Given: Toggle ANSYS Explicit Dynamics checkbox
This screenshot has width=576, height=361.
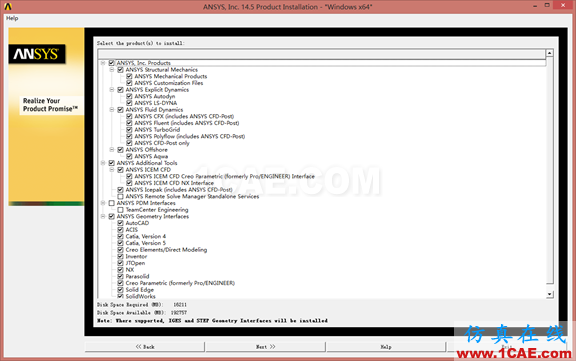Looking at the screenshot, I should point(120,90).
